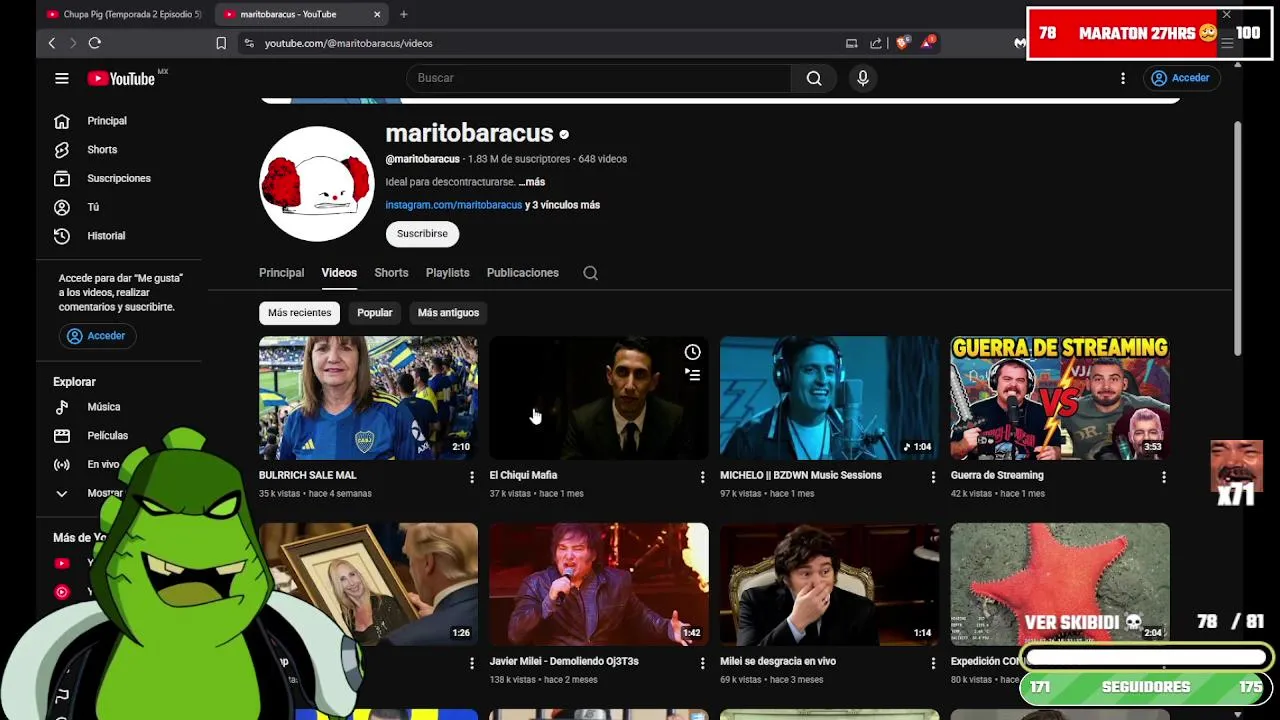Click the Brave Shields lion icon
Viewport: 1280px width, 720px height.
point(902,43)
